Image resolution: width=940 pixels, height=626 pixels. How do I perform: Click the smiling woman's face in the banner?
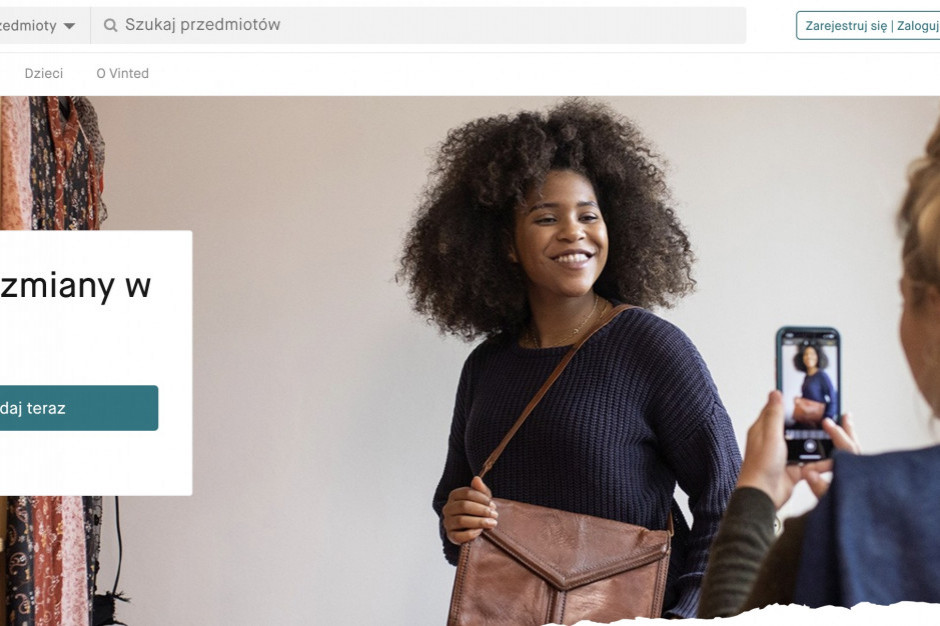pyautogui.click(x=559, y=234)
